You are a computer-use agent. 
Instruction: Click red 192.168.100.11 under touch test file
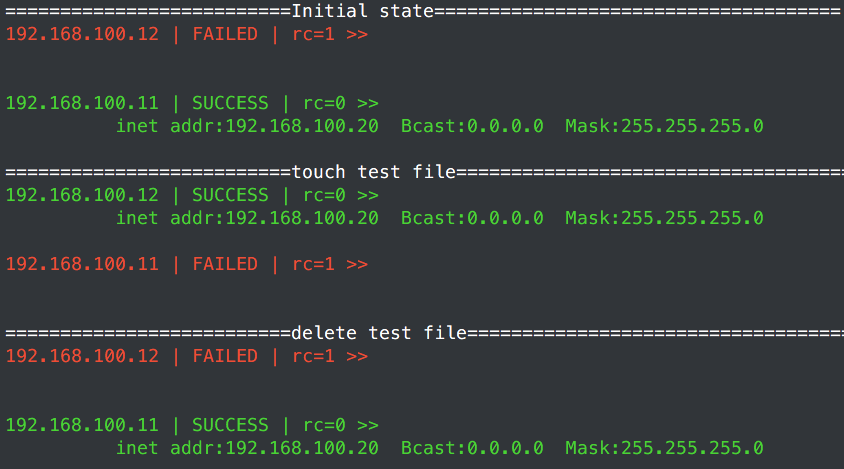click(82, 264)
